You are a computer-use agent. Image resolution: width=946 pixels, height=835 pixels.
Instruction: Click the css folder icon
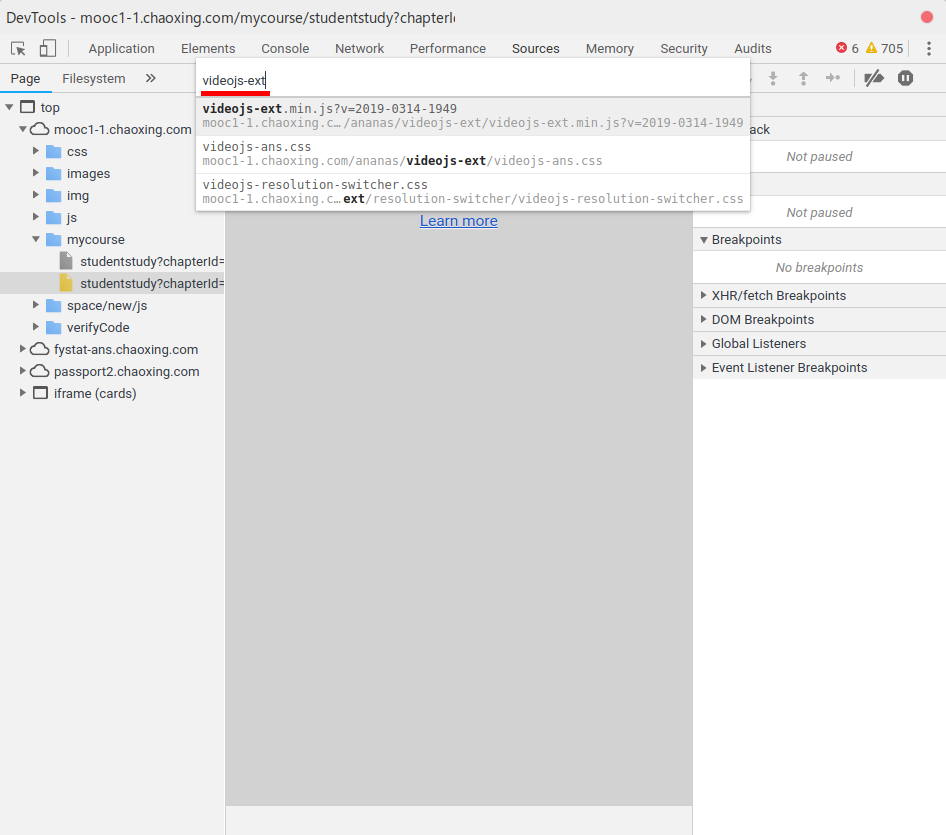pyautogui.click(x=54, y=151)
